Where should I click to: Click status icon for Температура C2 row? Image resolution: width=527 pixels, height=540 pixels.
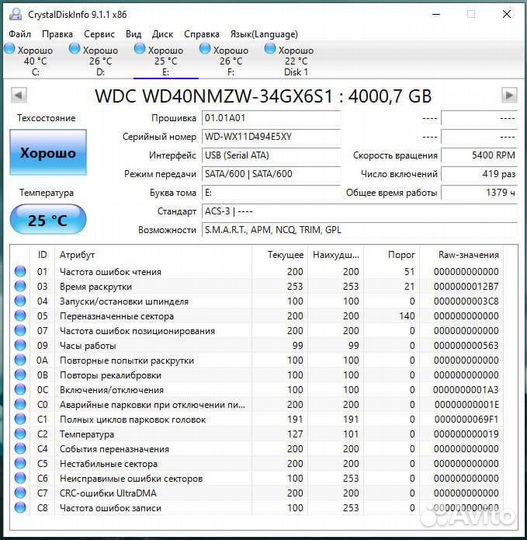tap(20, 434)
